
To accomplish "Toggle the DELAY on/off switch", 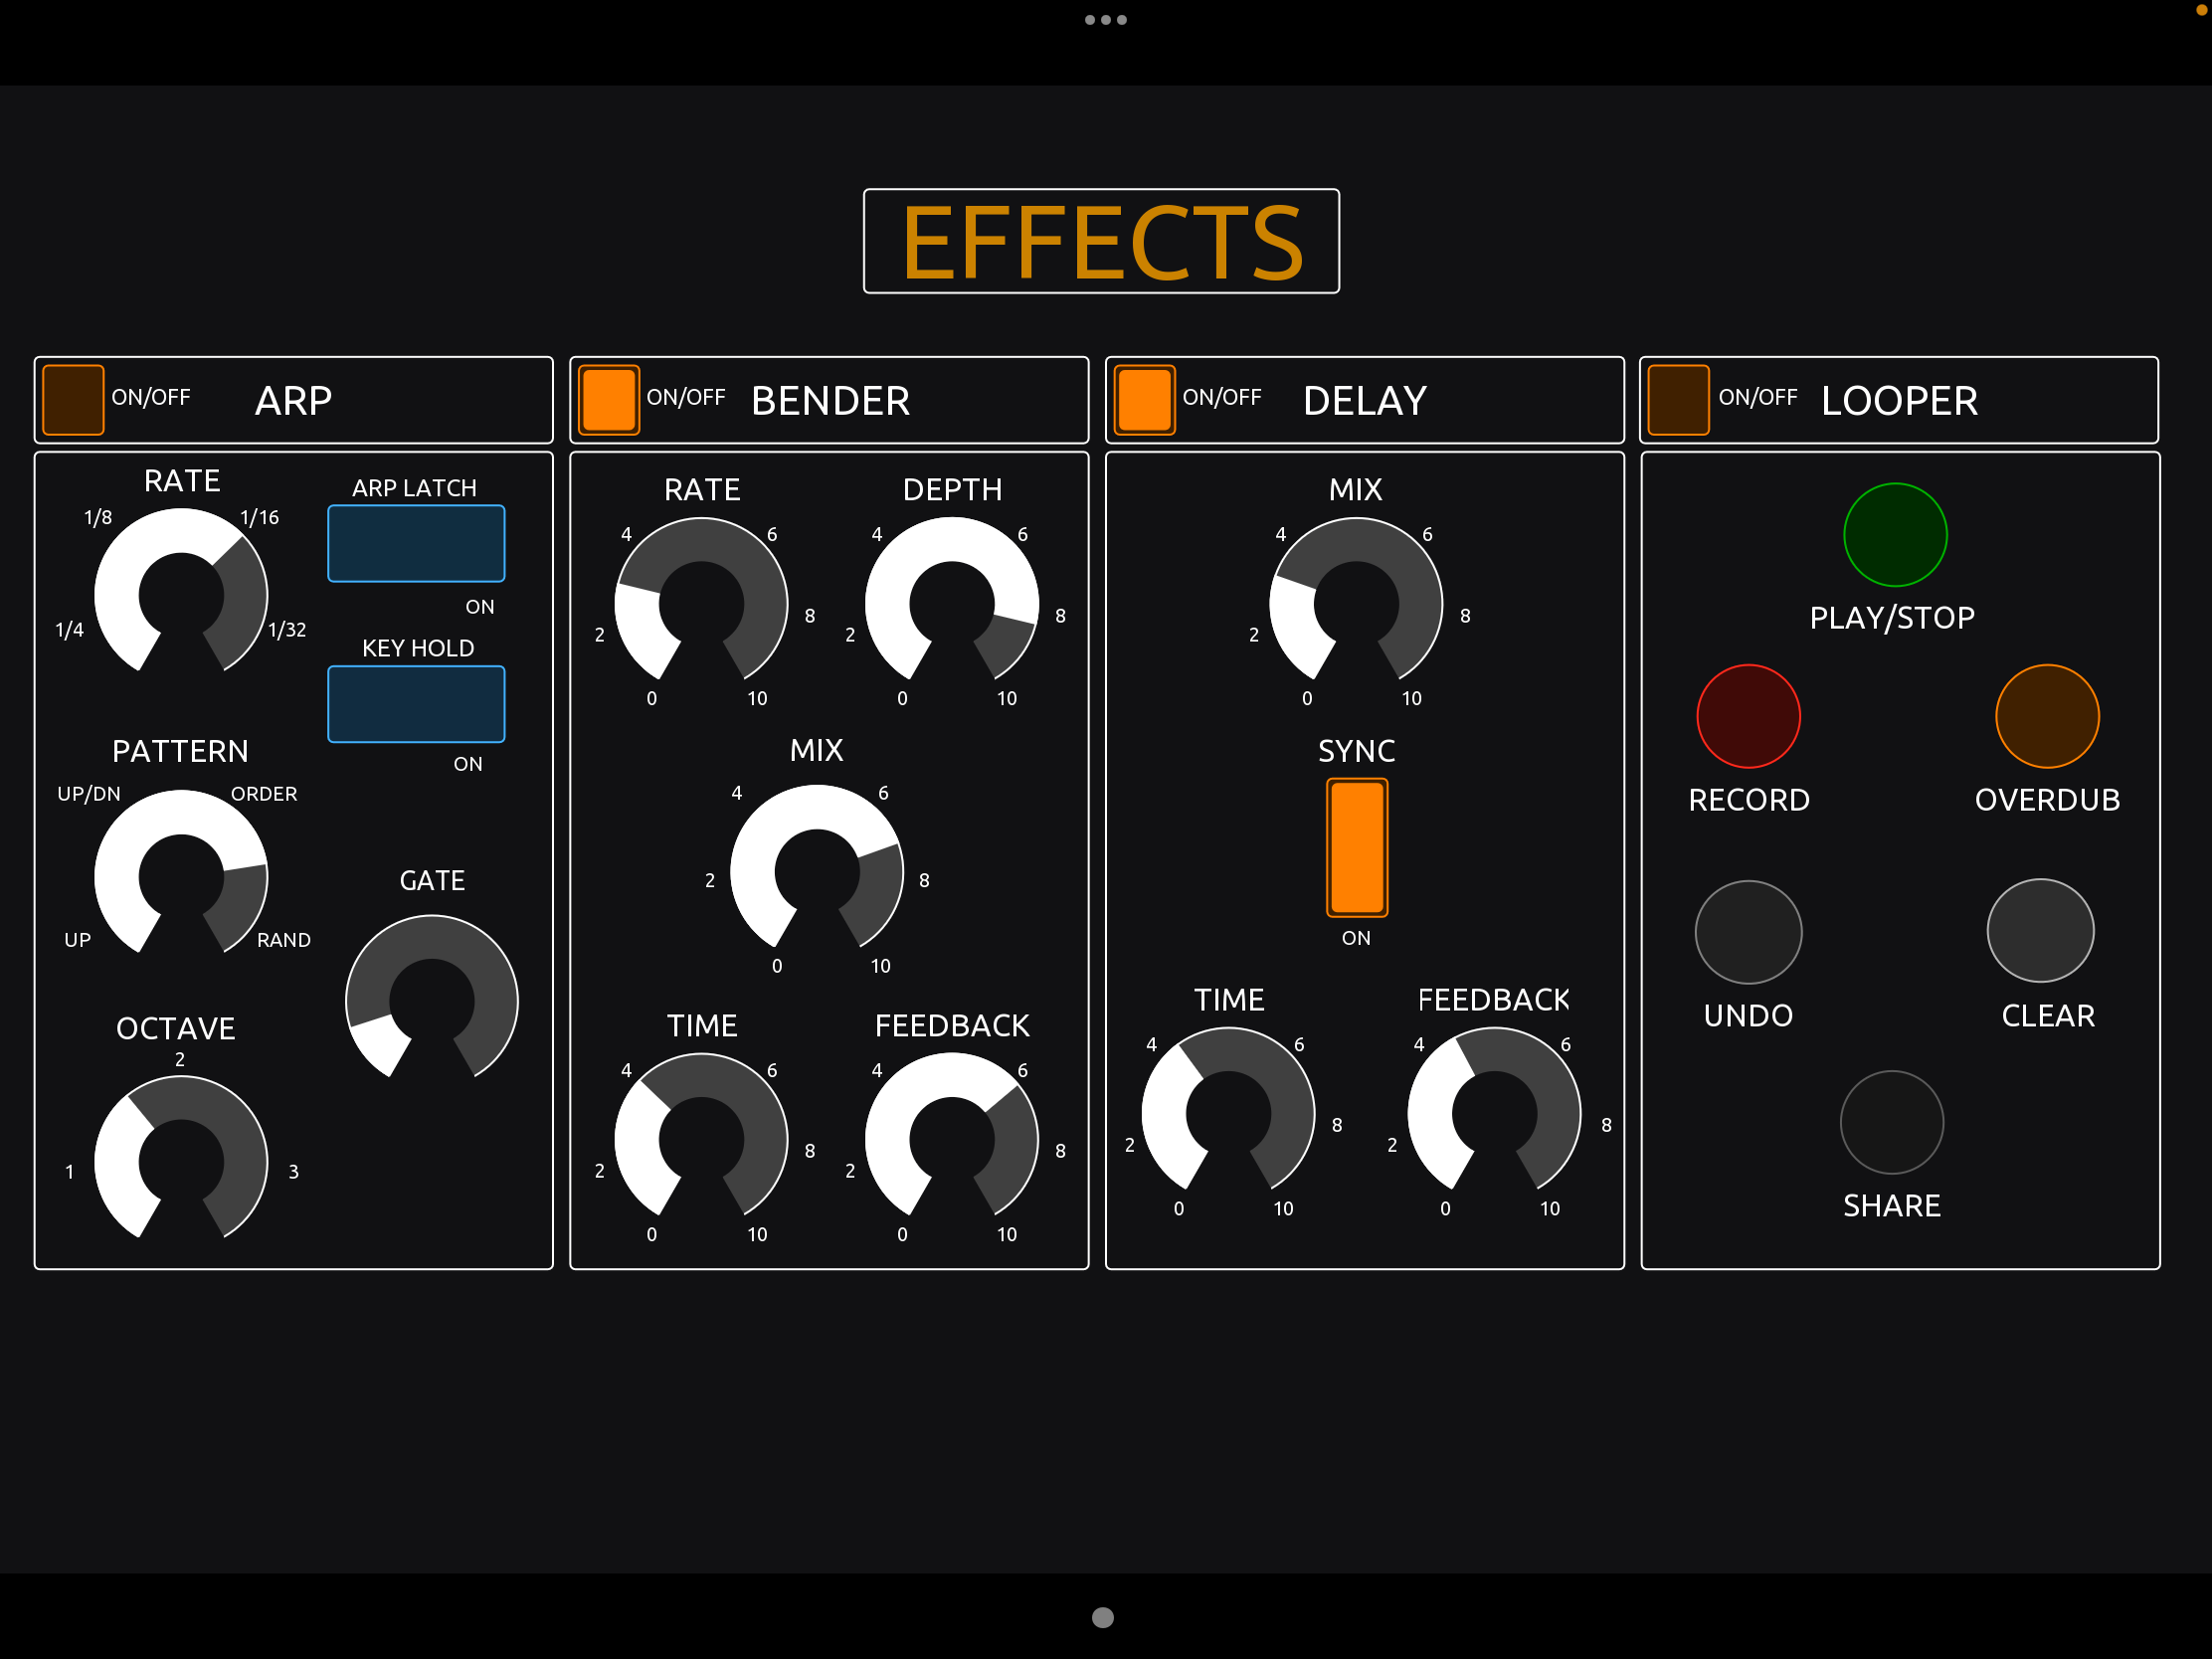I will 1144,400.
